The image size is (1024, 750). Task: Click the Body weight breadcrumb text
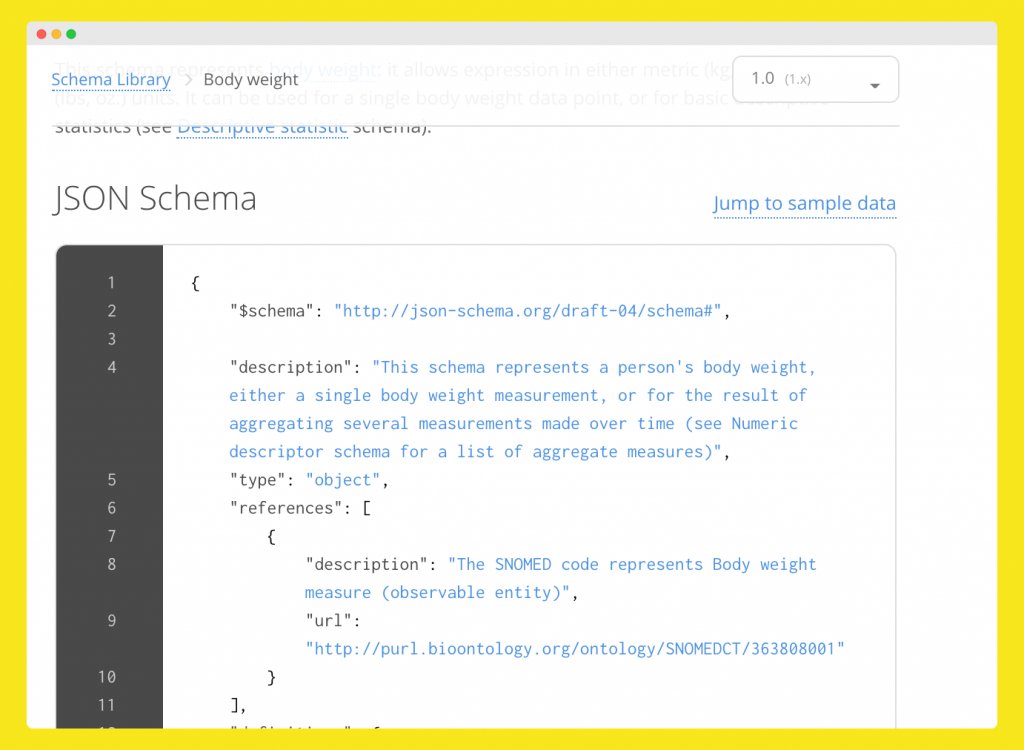click(x=251, y=80)
